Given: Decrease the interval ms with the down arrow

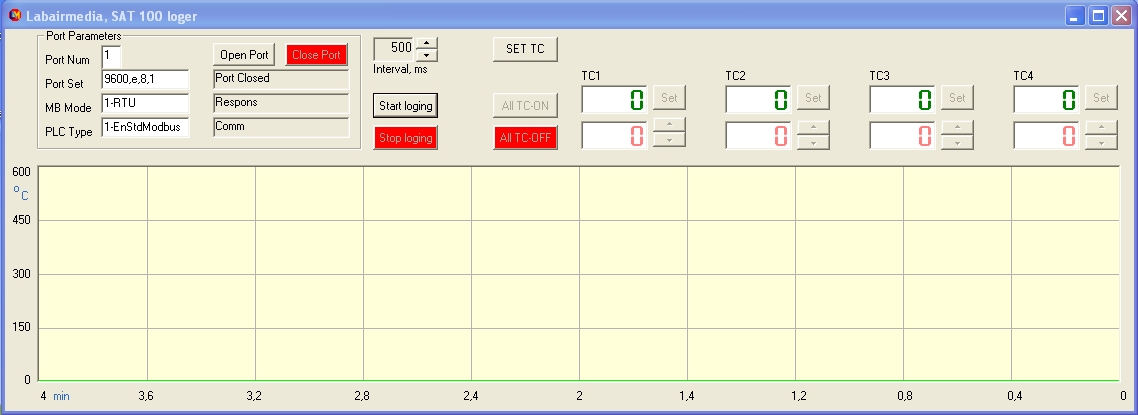Looking at the screenshot, I should click(426, 55).
